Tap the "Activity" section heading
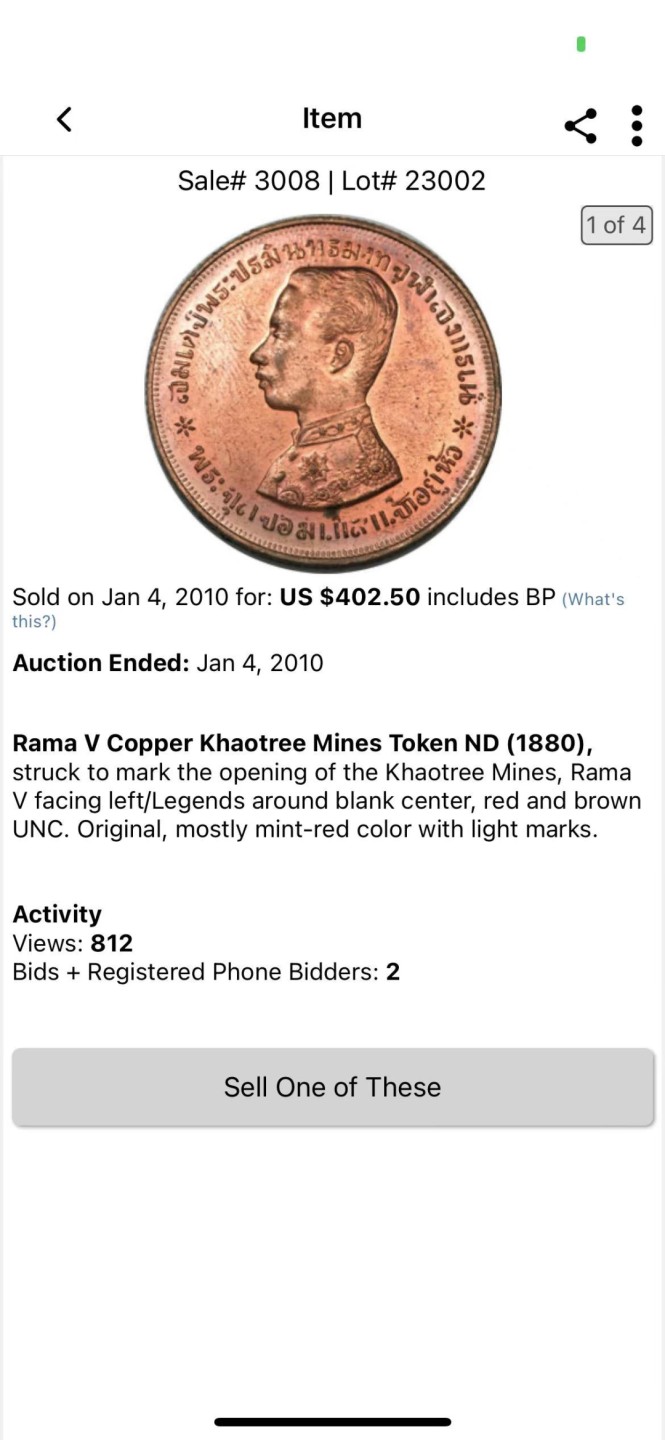Viewport: 665px width, 1440px height. (x=57, y=914)
